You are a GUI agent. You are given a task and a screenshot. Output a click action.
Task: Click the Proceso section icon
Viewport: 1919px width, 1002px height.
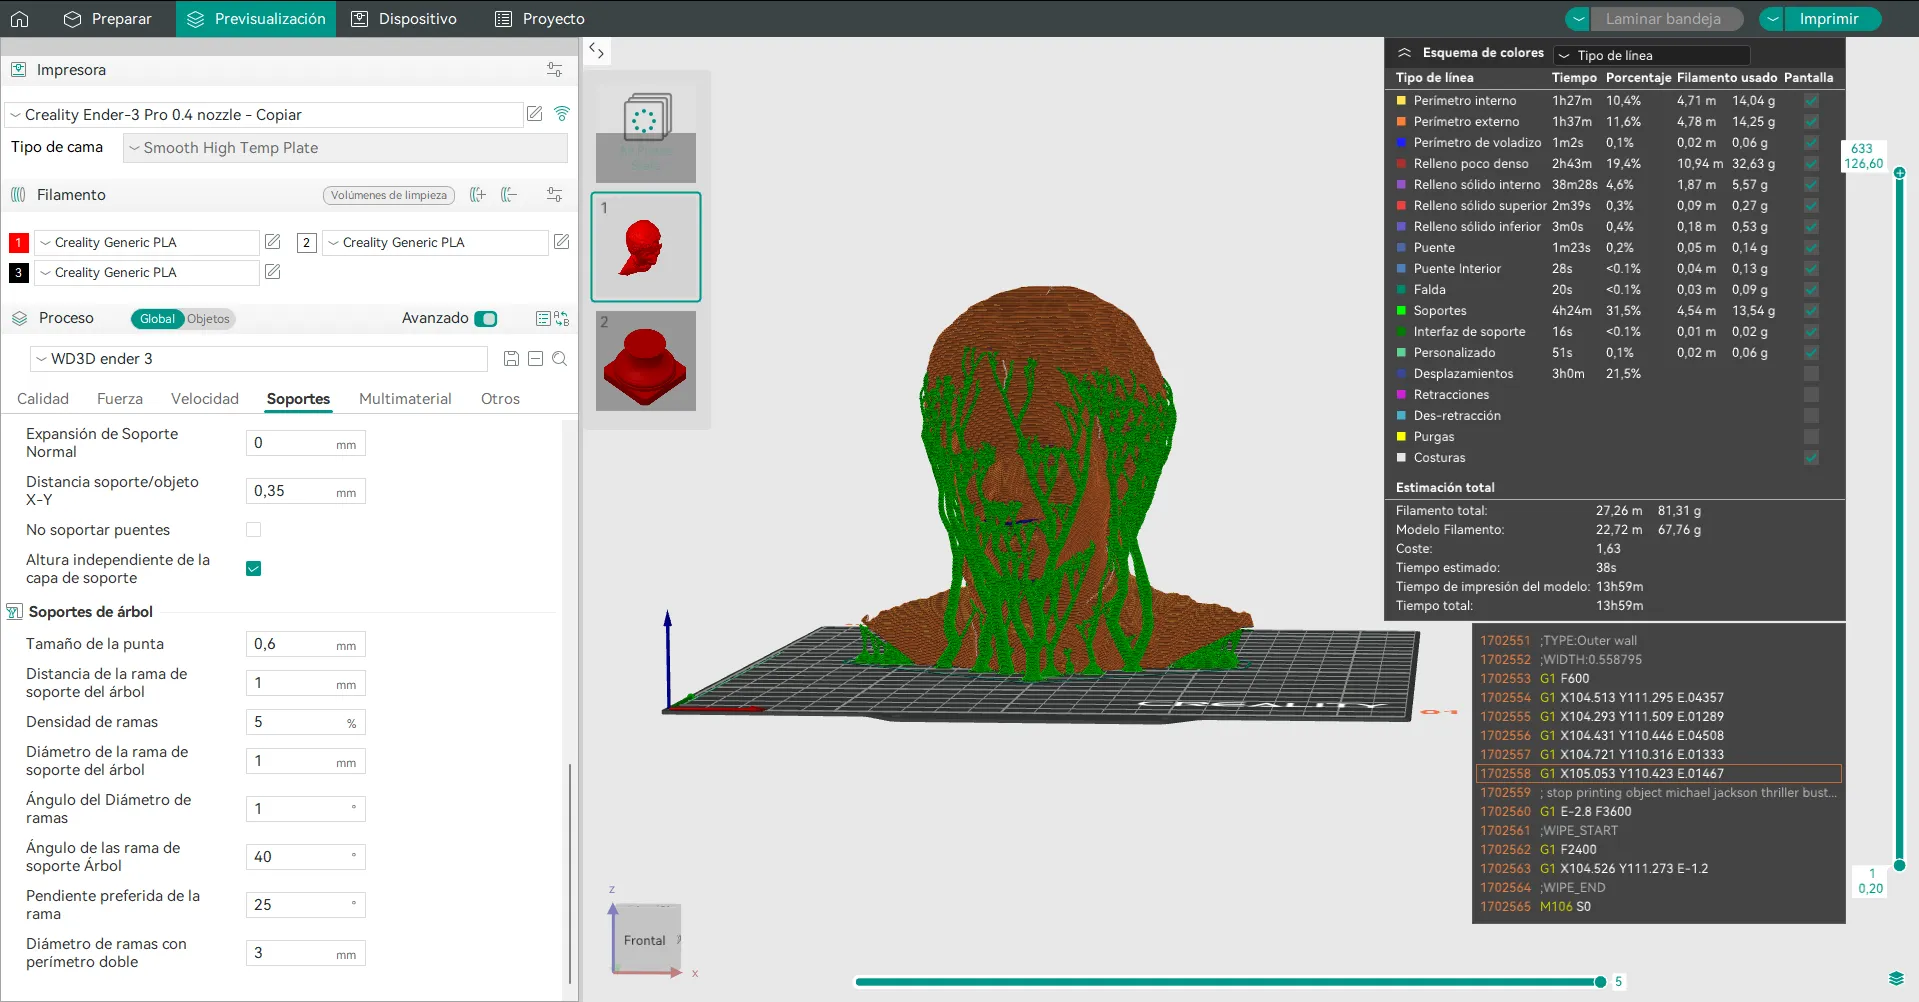[18, 318]
